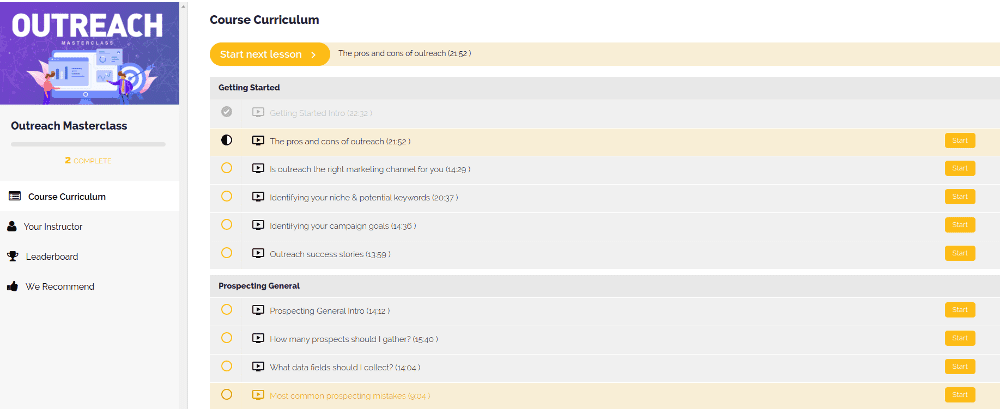1000x409 pixels.
Task: Click arrow on Start next lesson button
Action: (313, 55)
